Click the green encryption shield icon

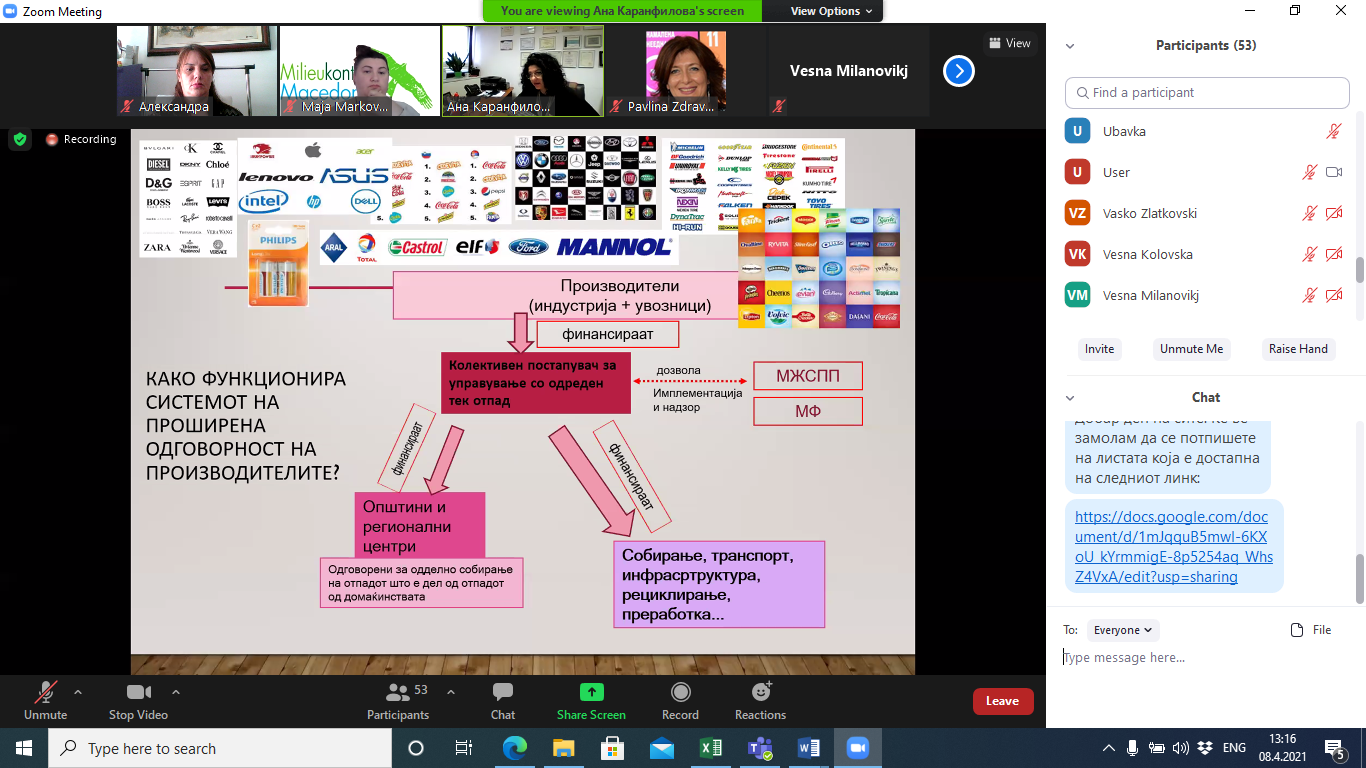(20, 139)
